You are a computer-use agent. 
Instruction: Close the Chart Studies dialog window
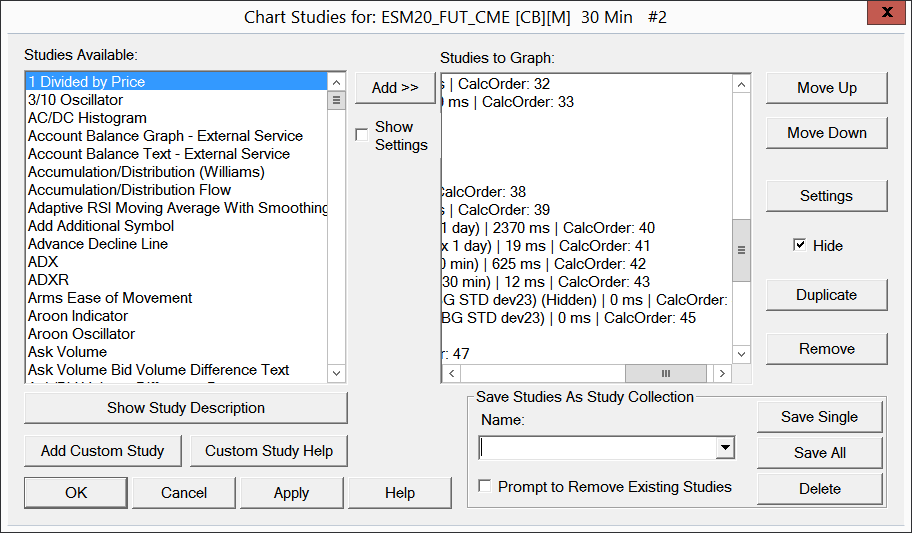[886, 16]
